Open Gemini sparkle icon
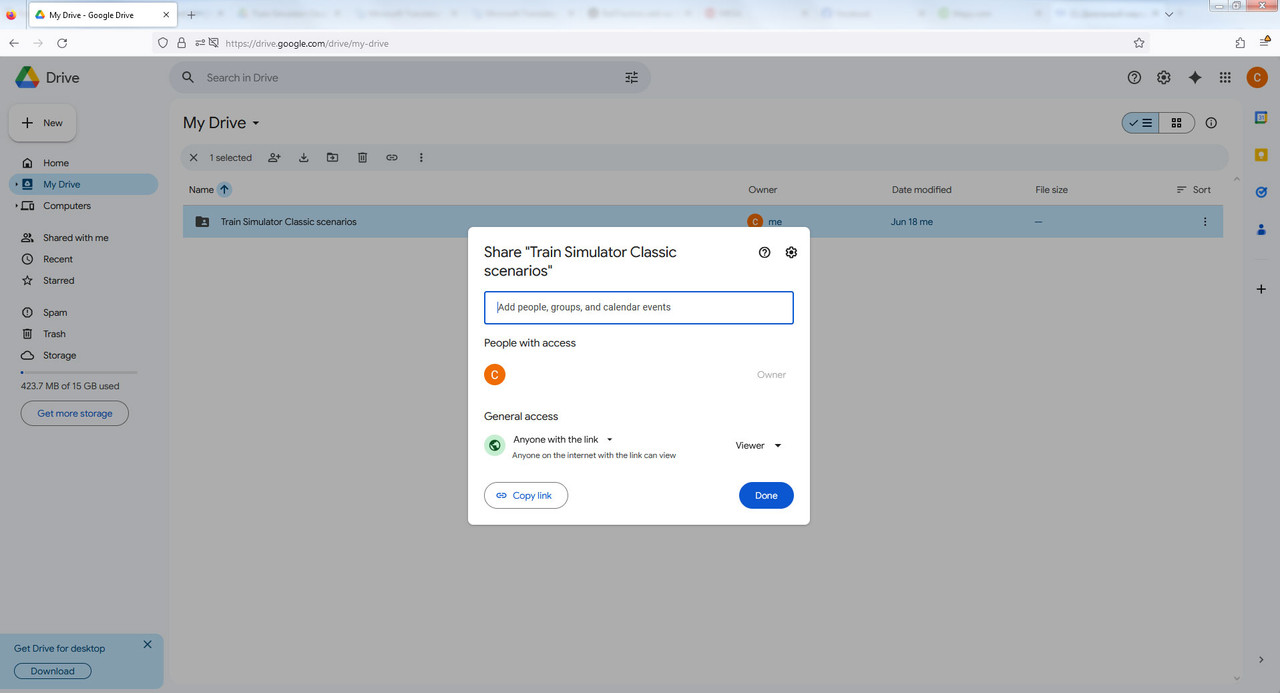This screenshot has height=693, width=1280. point(1194,78)
